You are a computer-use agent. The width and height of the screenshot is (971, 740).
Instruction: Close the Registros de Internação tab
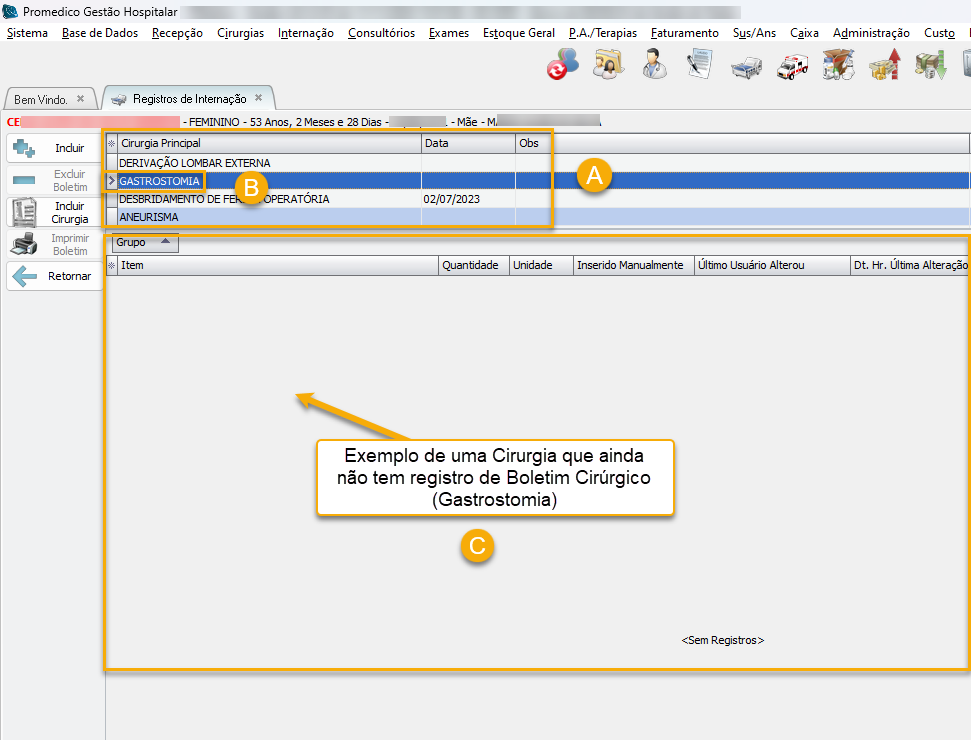pos(258,98)
